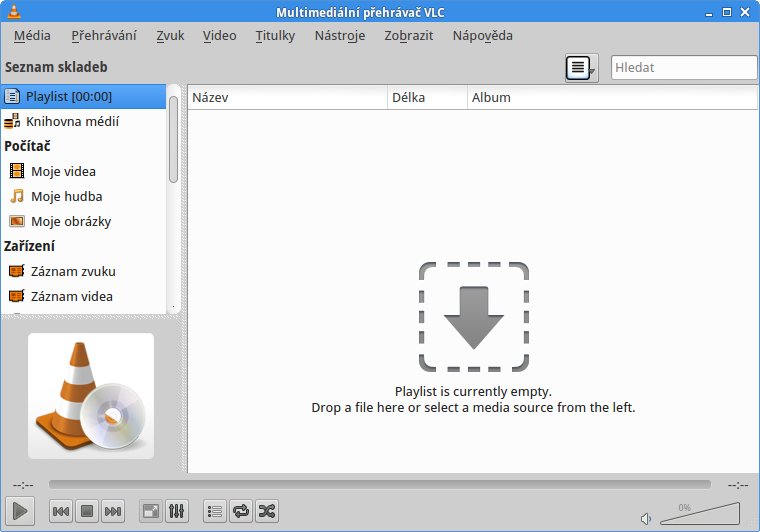Viewport: 760px width, 532px height.
Task: Open the Média menu
Action: coord(32,36)
